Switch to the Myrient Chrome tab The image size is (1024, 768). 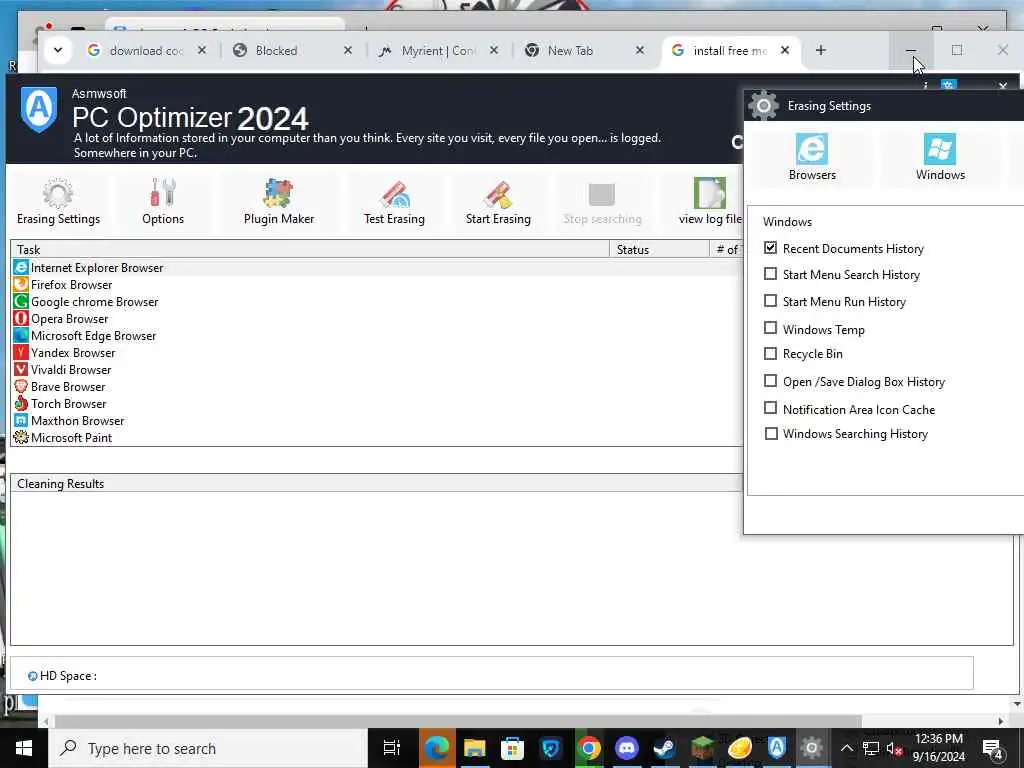(x=440, y=50)
